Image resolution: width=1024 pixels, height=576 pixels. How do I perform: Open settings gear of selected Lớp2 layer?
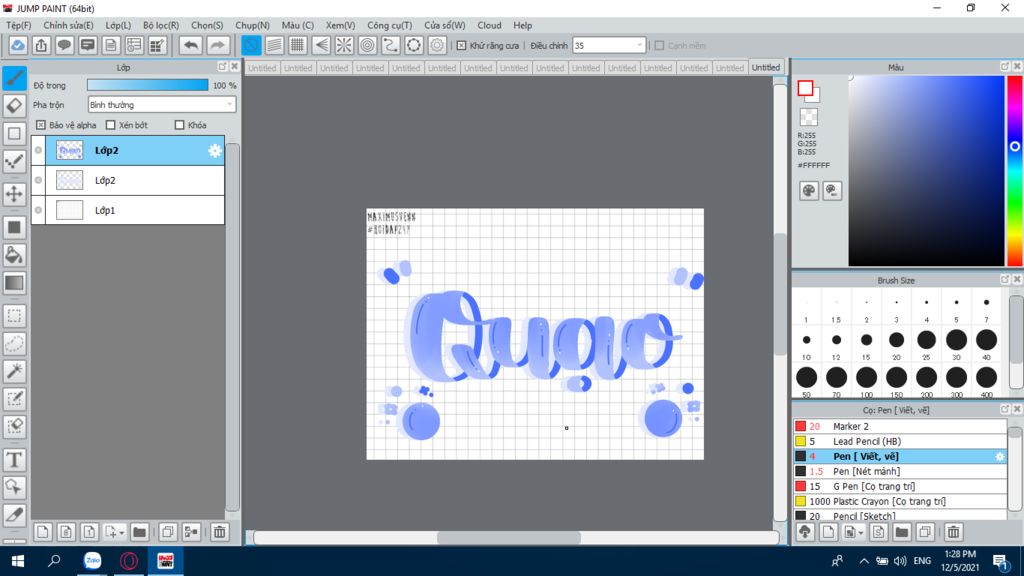[215, 151]
